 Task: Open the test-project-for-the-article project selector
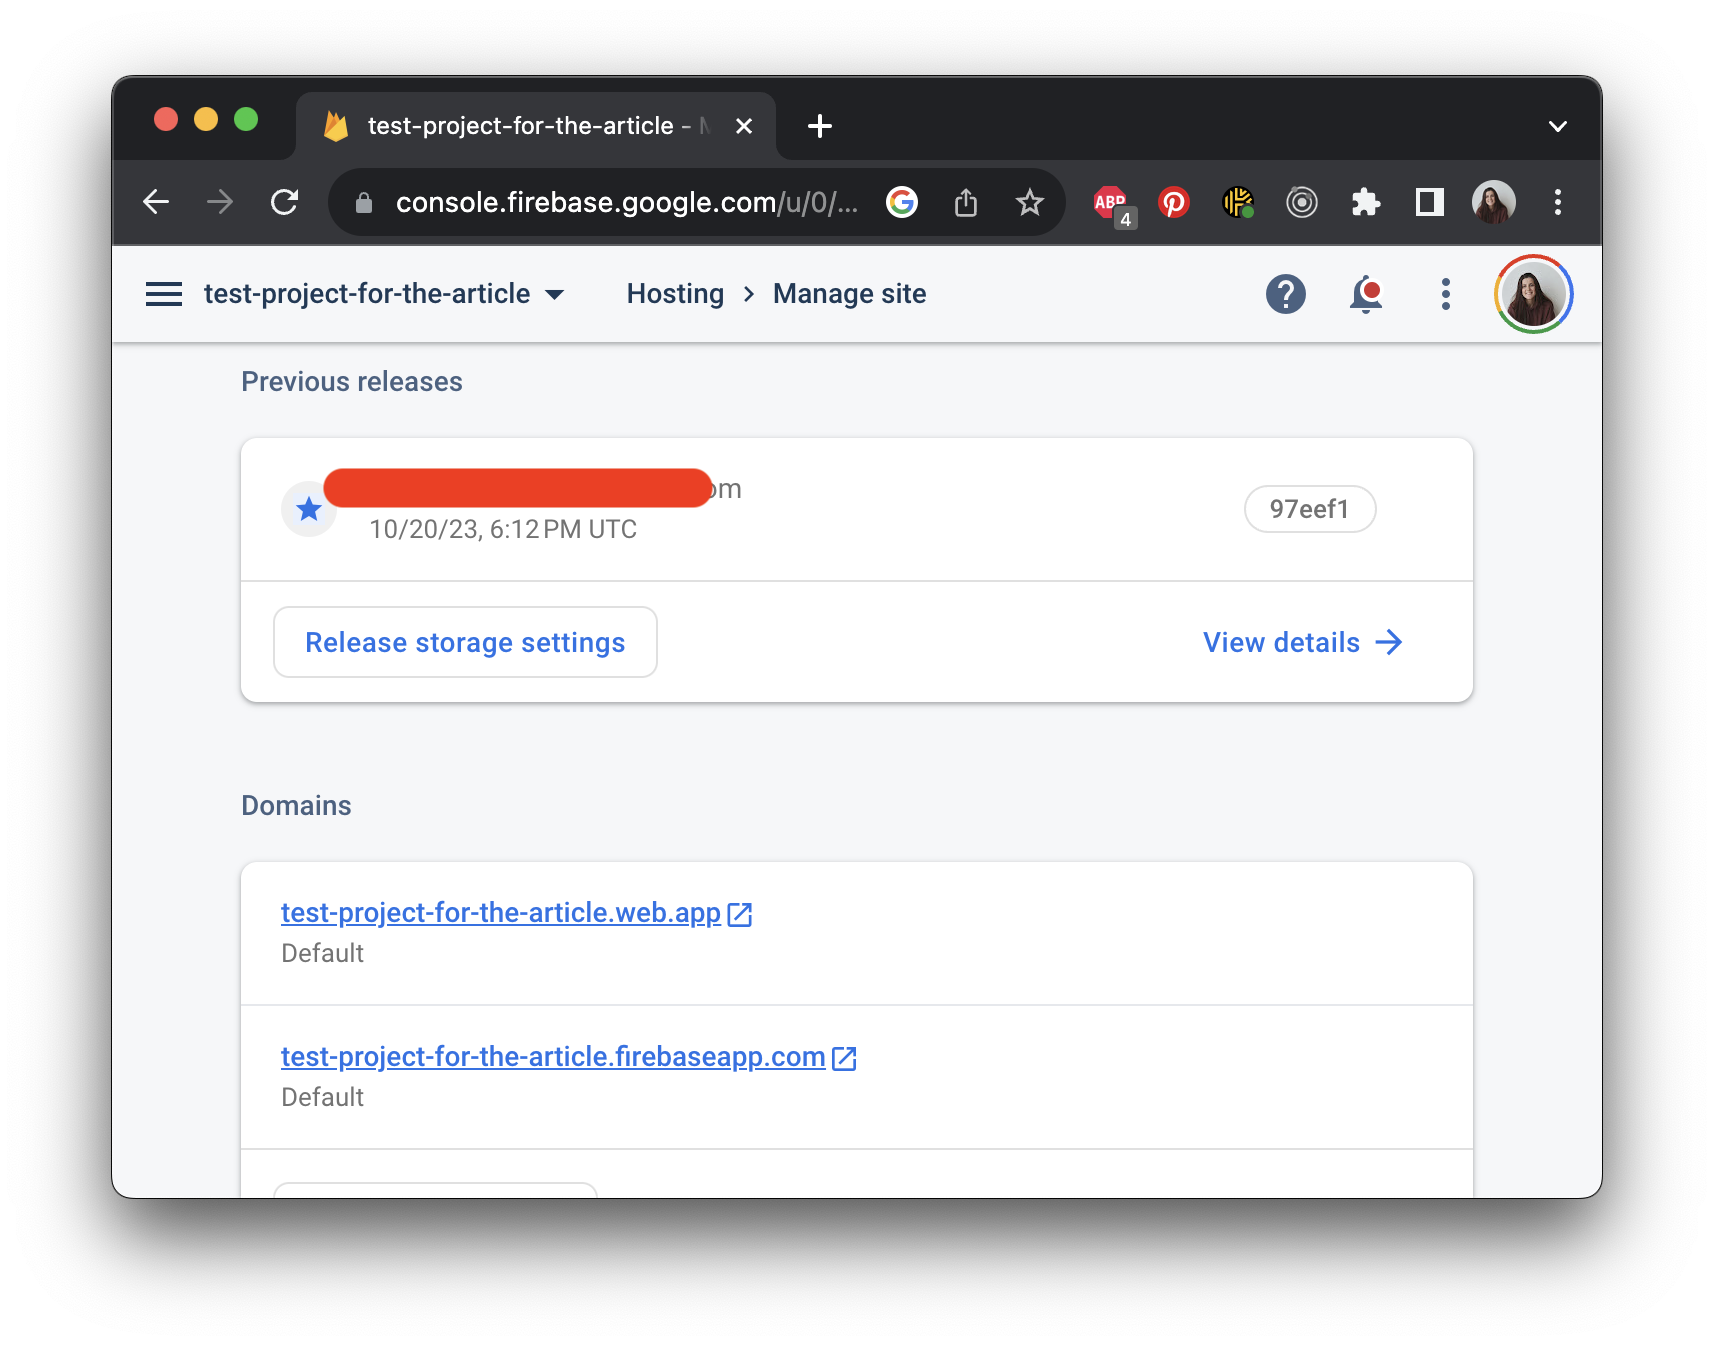tap(384, 294)
